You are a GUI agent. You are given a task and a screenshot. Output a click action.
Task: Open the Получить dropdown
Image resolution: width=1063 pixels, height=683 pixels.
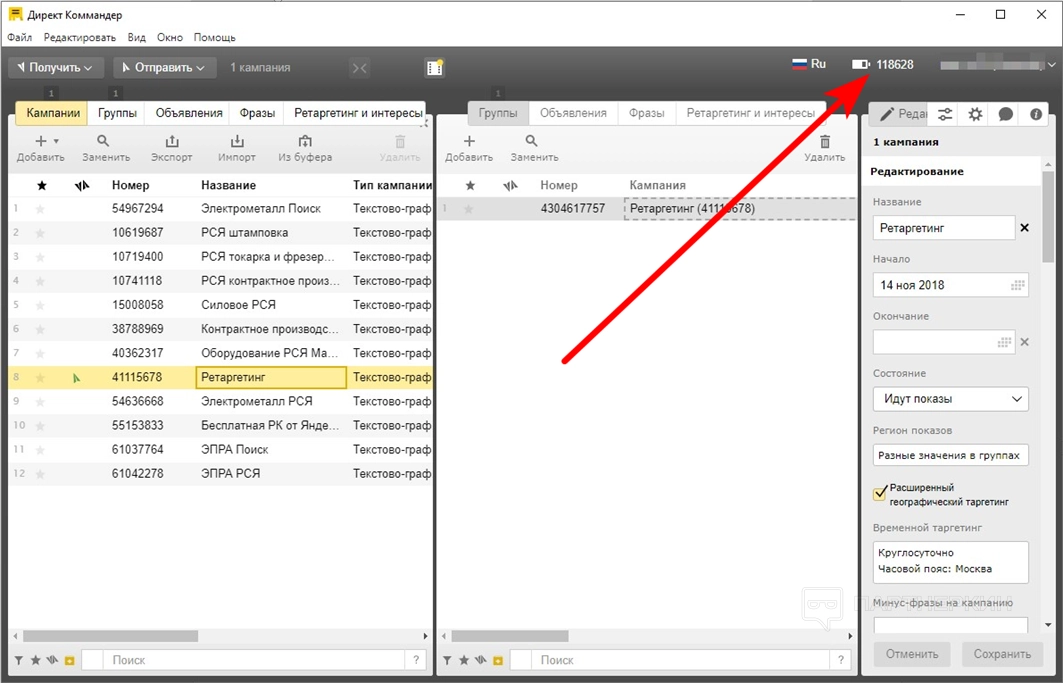(x=56, y=67)
